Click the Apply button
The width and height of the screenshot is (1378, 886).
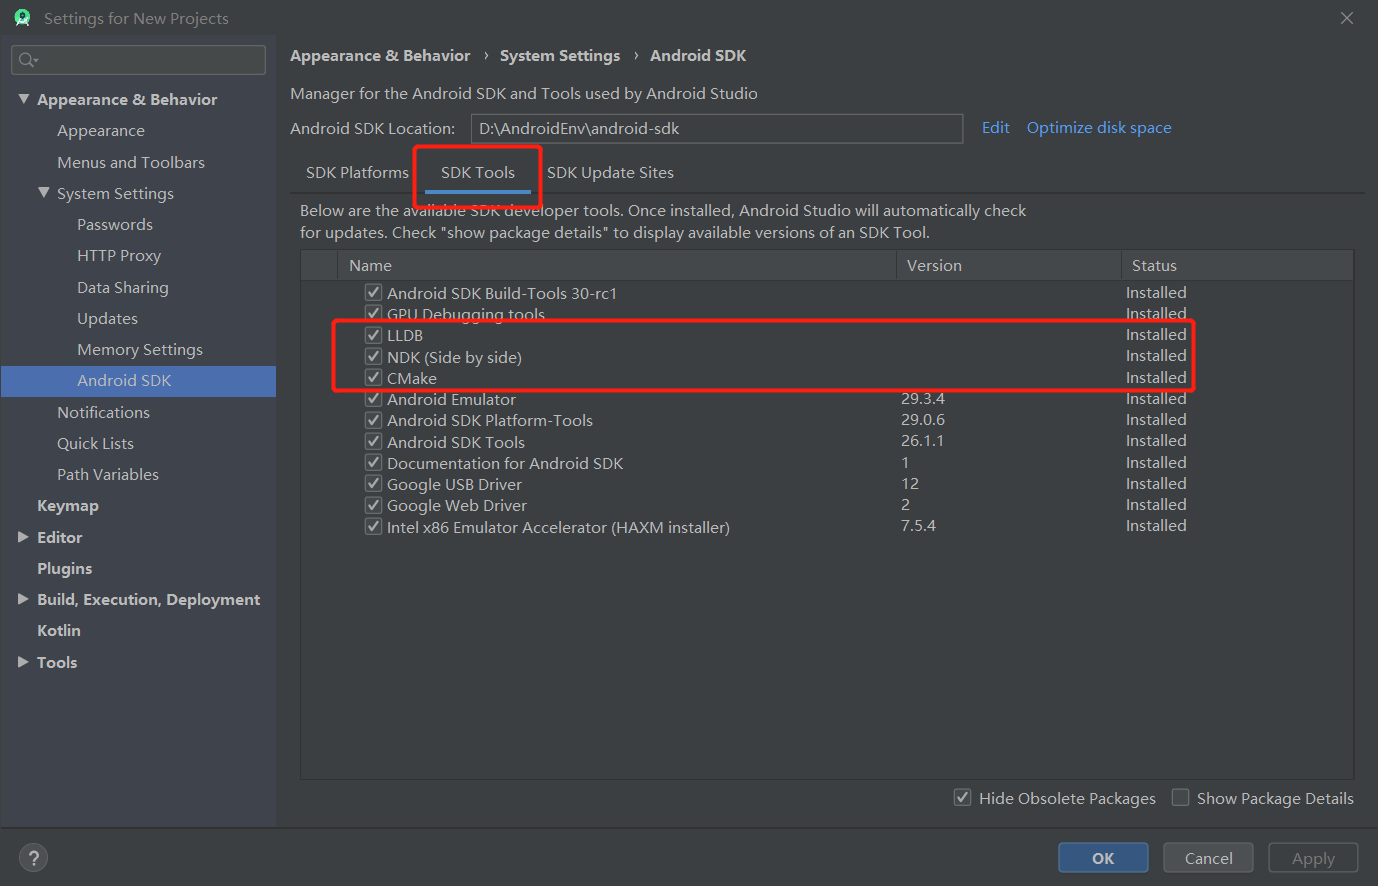tap(1313, 858)
